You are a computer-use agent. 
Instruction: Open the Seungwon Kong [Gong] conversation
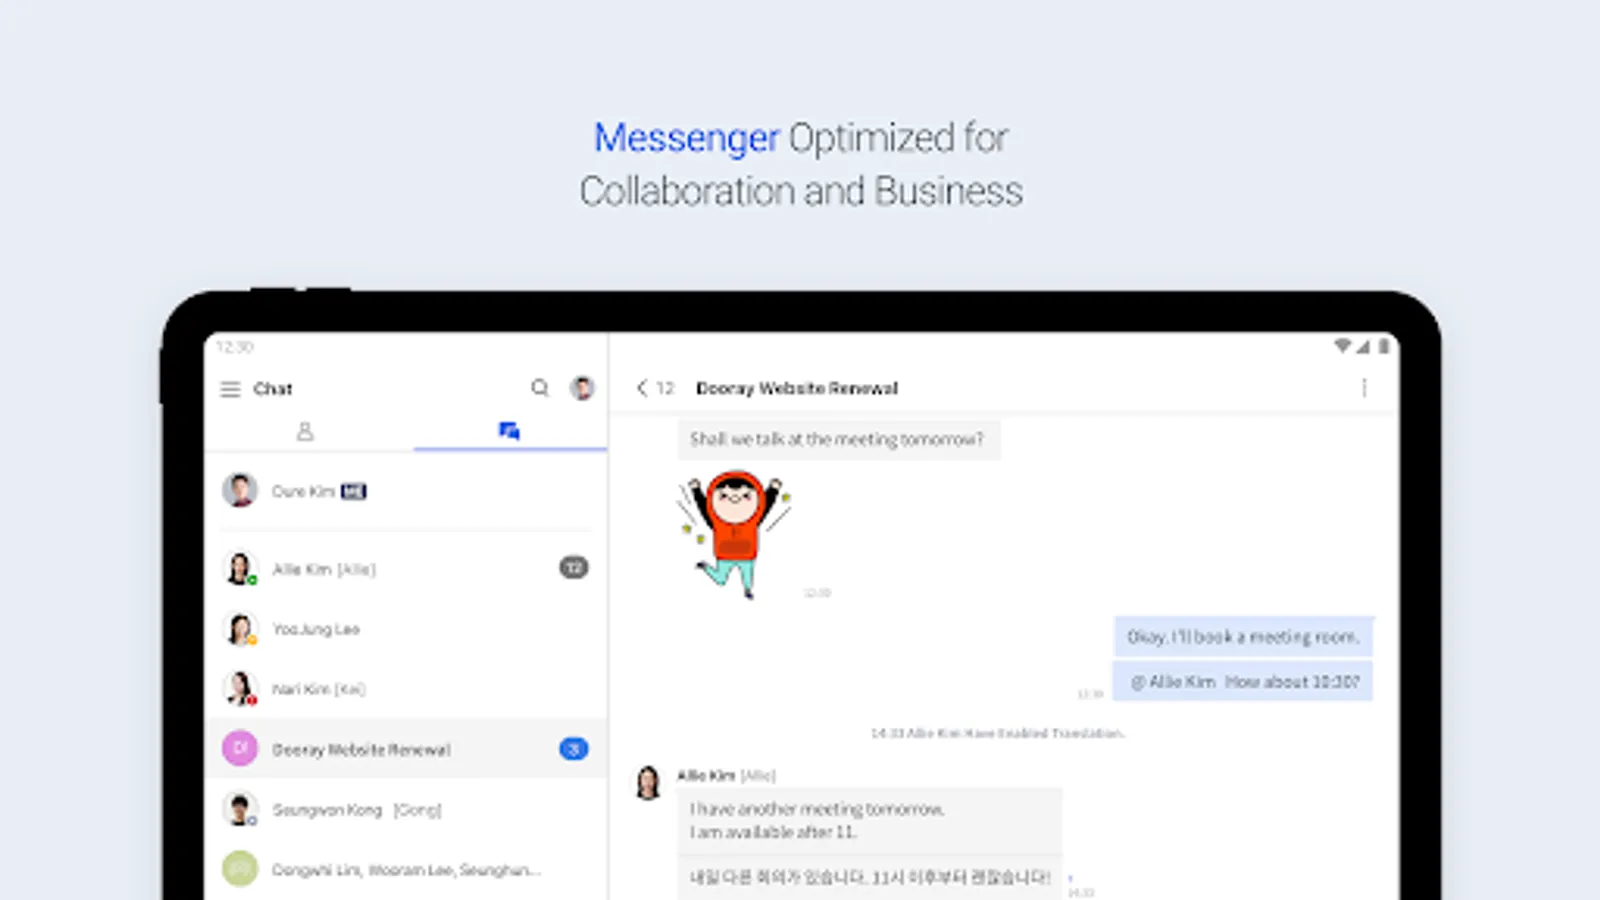(x=407, y=809)
